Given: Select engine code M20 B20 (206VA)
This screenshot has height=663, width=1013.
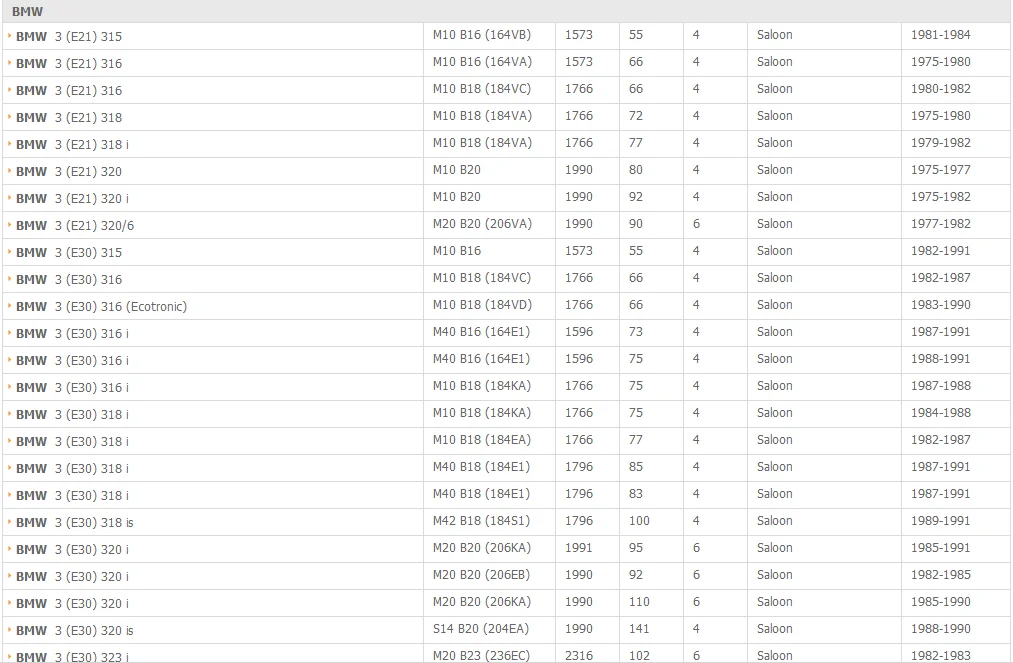Looking at the screenshot, I should 482,224.
